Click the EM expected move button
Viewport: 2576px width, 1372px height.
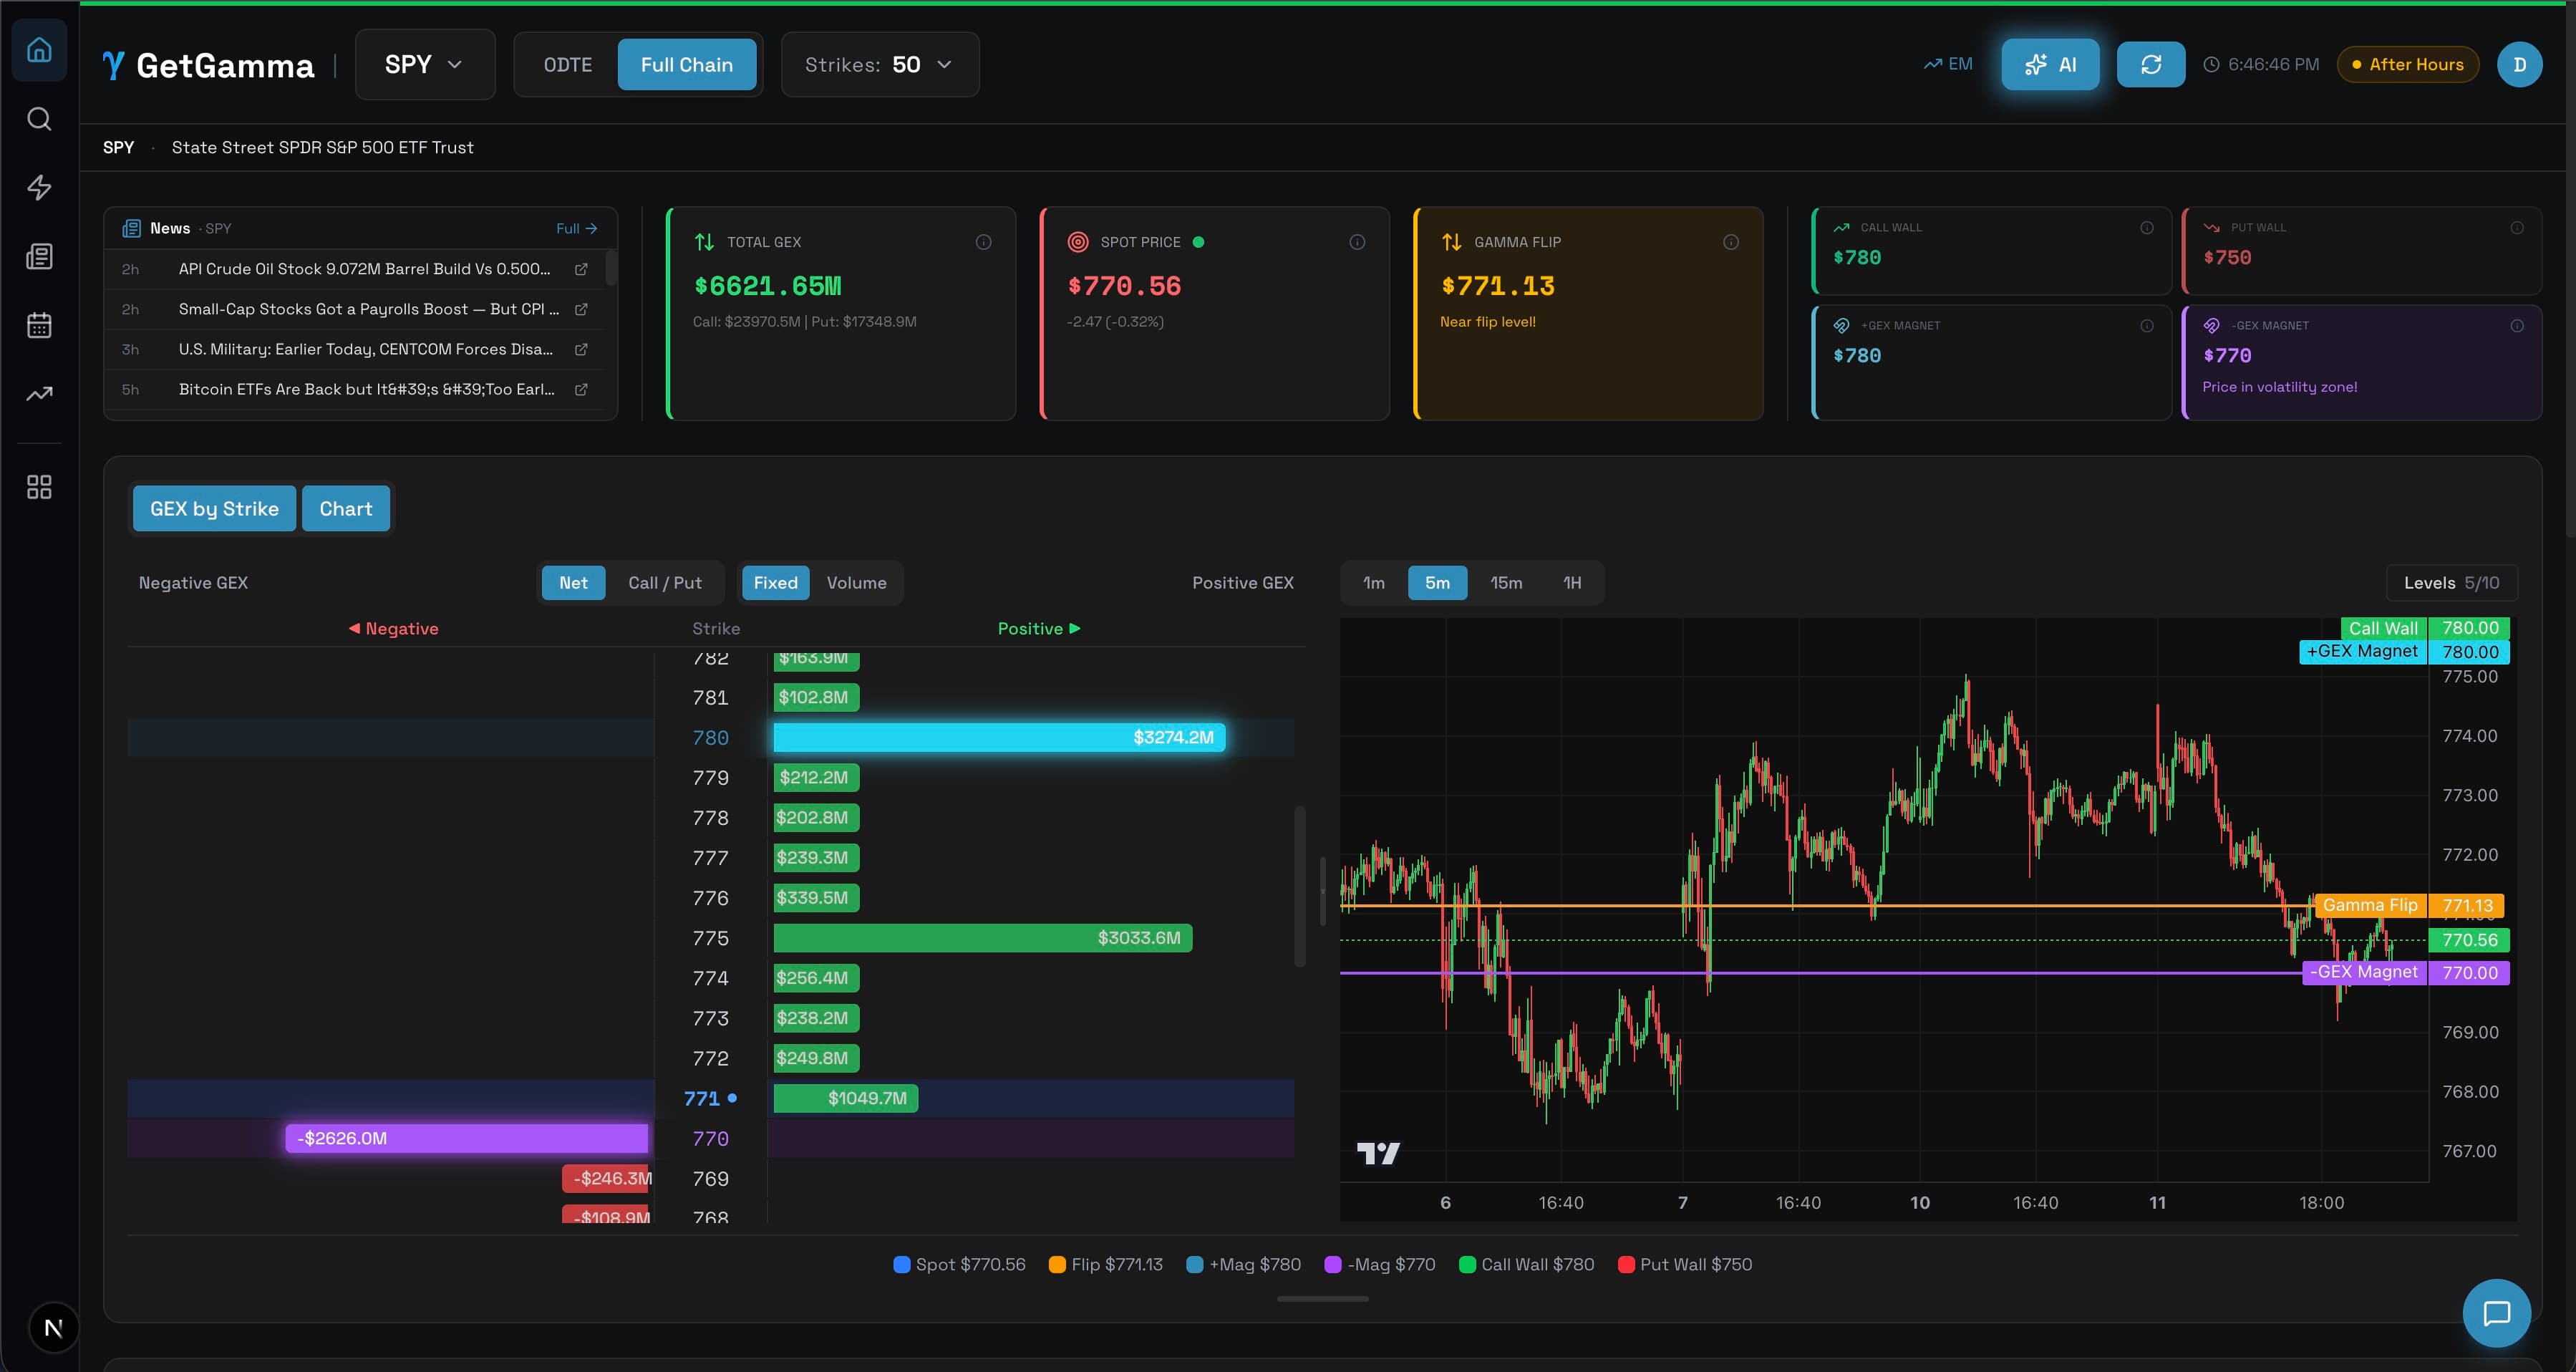coord(1948,64)
